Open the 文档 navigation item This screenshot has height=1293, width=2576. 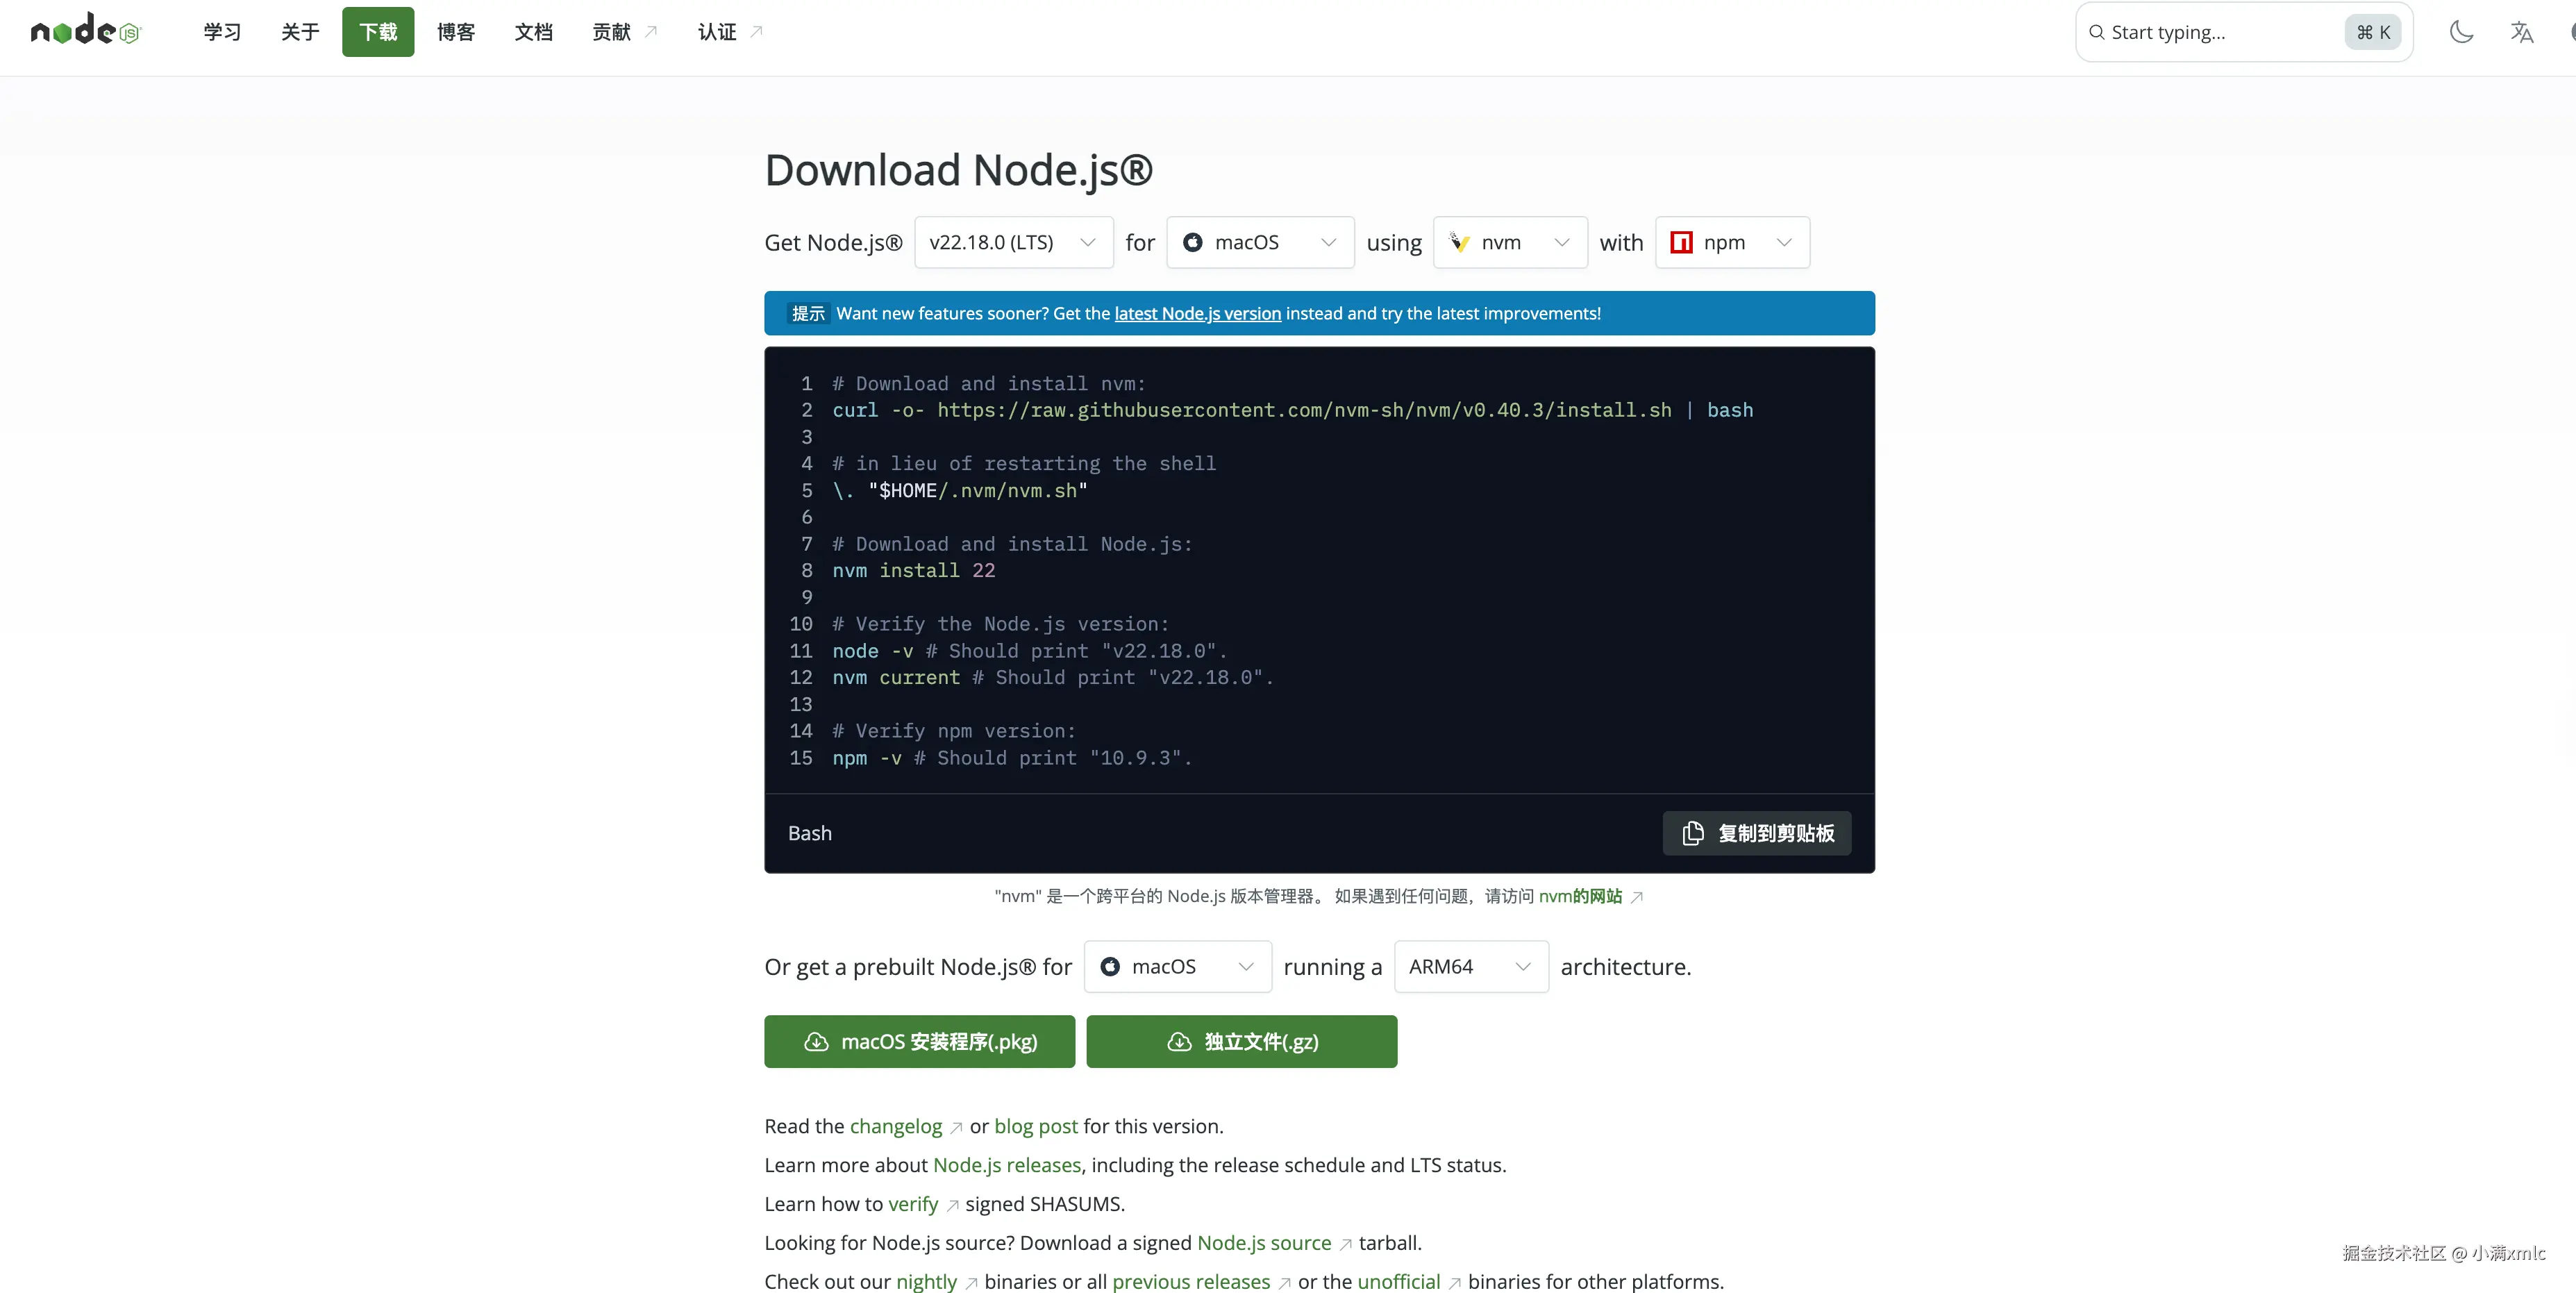tap(533, 32)
